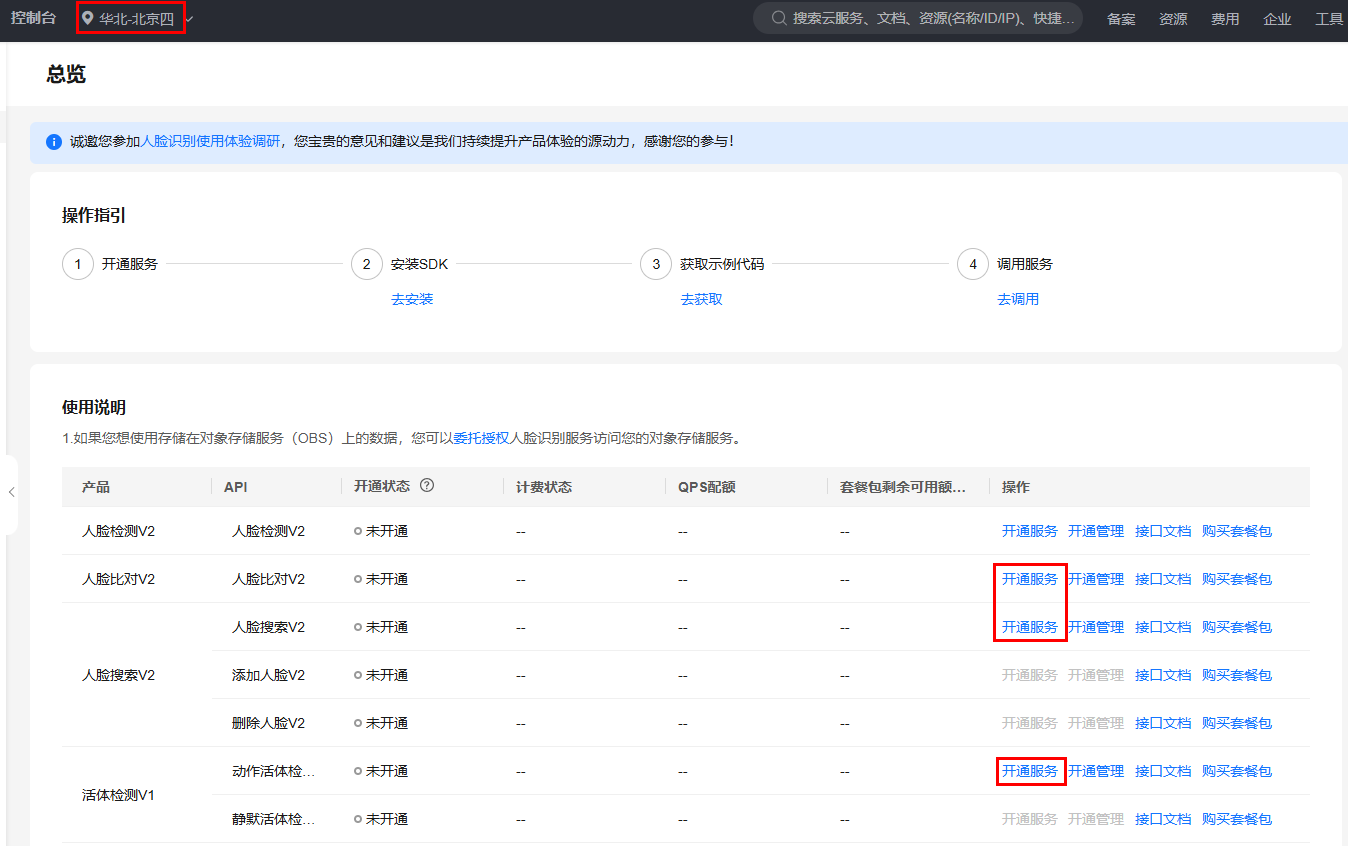Click 开通服务 for 人脸比对V2 row

(x=1029, y=579)
